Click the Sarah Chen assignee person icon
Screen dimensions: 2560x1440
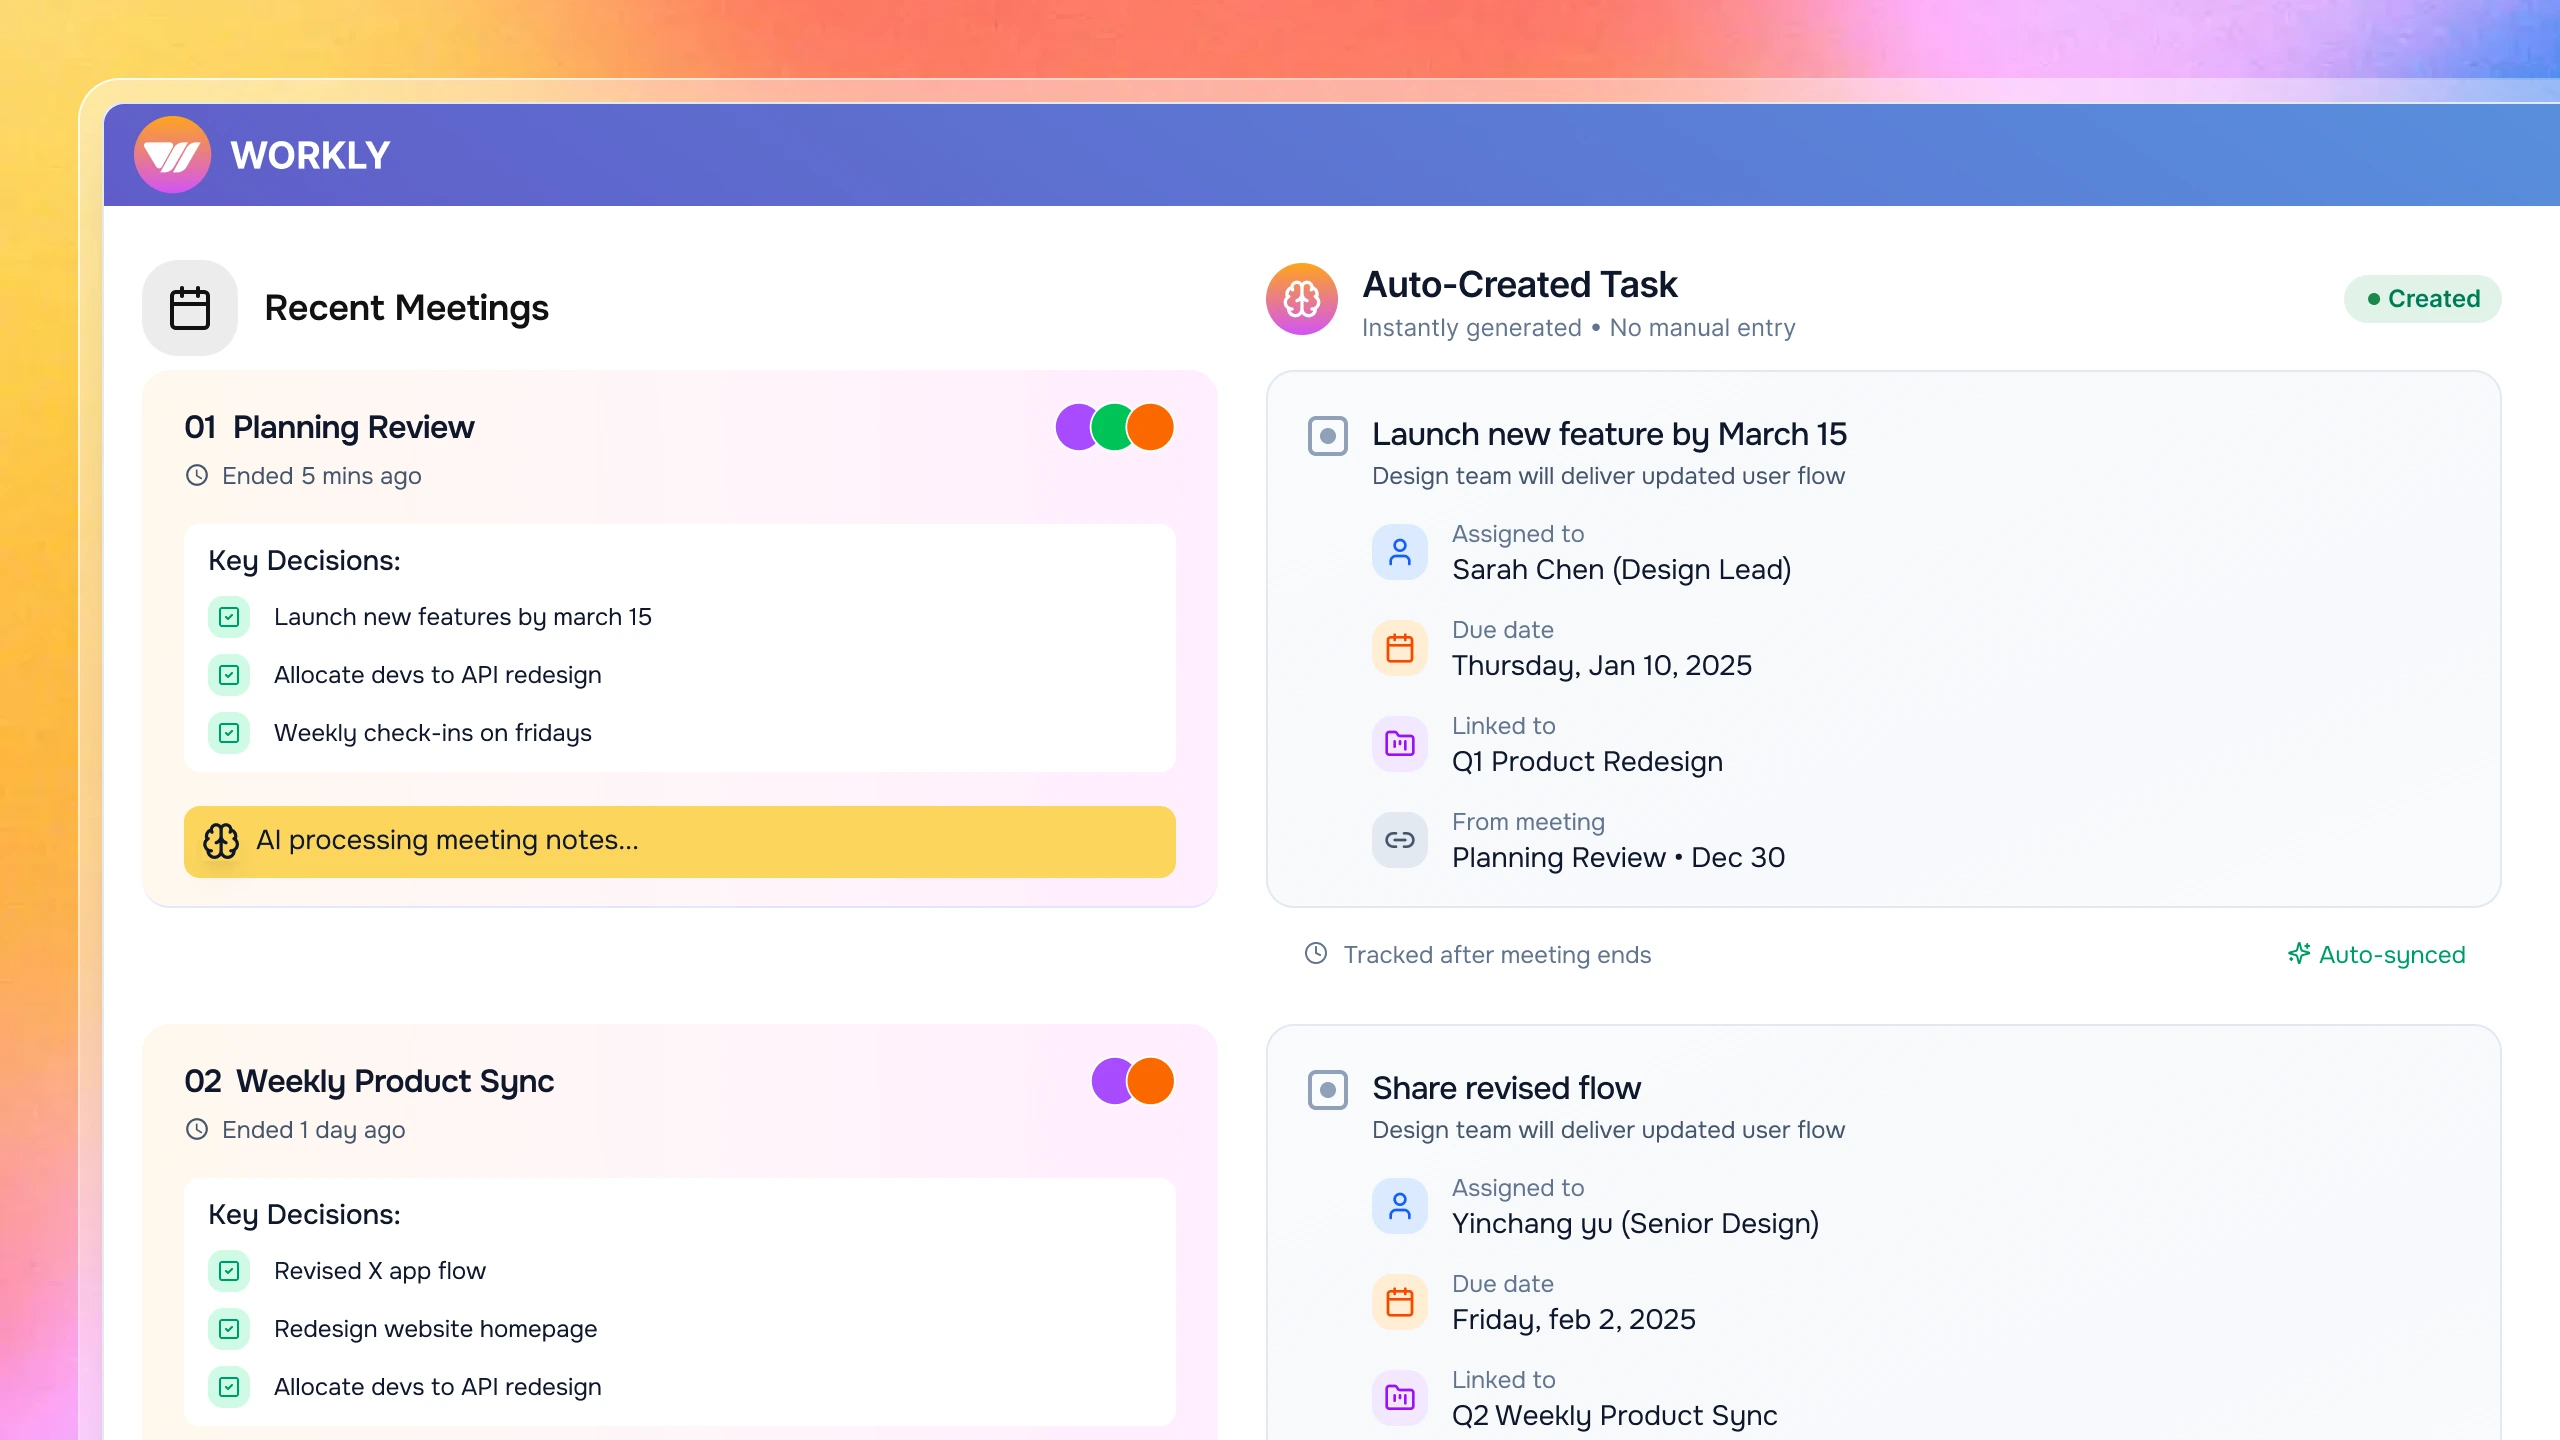coord(1399,552)
